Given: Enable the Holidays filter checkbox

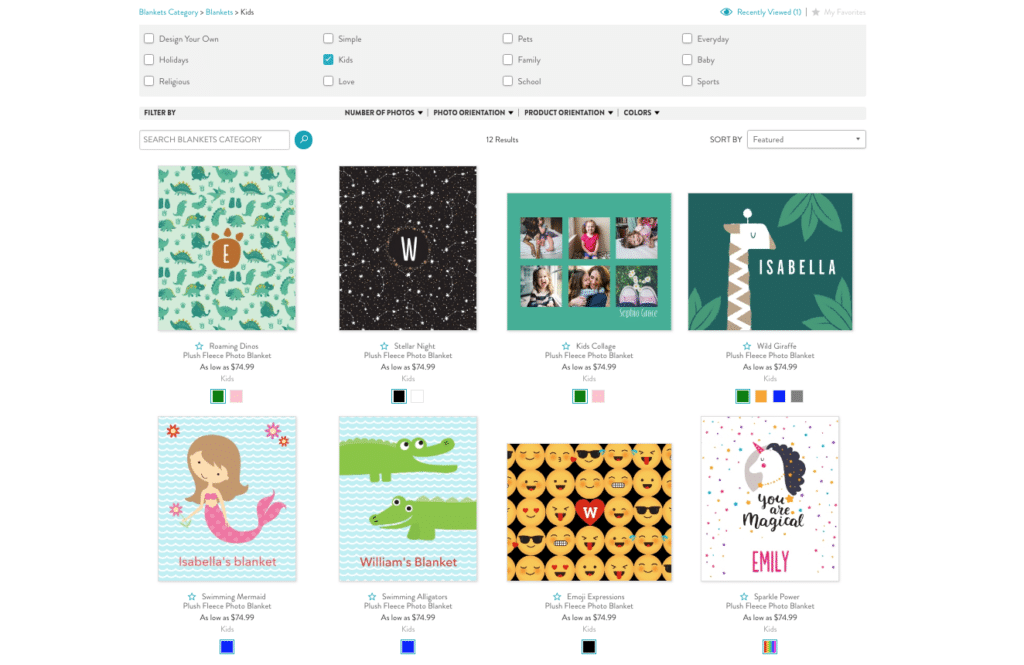Looking at the screenshot, I should tap(149, 60).
